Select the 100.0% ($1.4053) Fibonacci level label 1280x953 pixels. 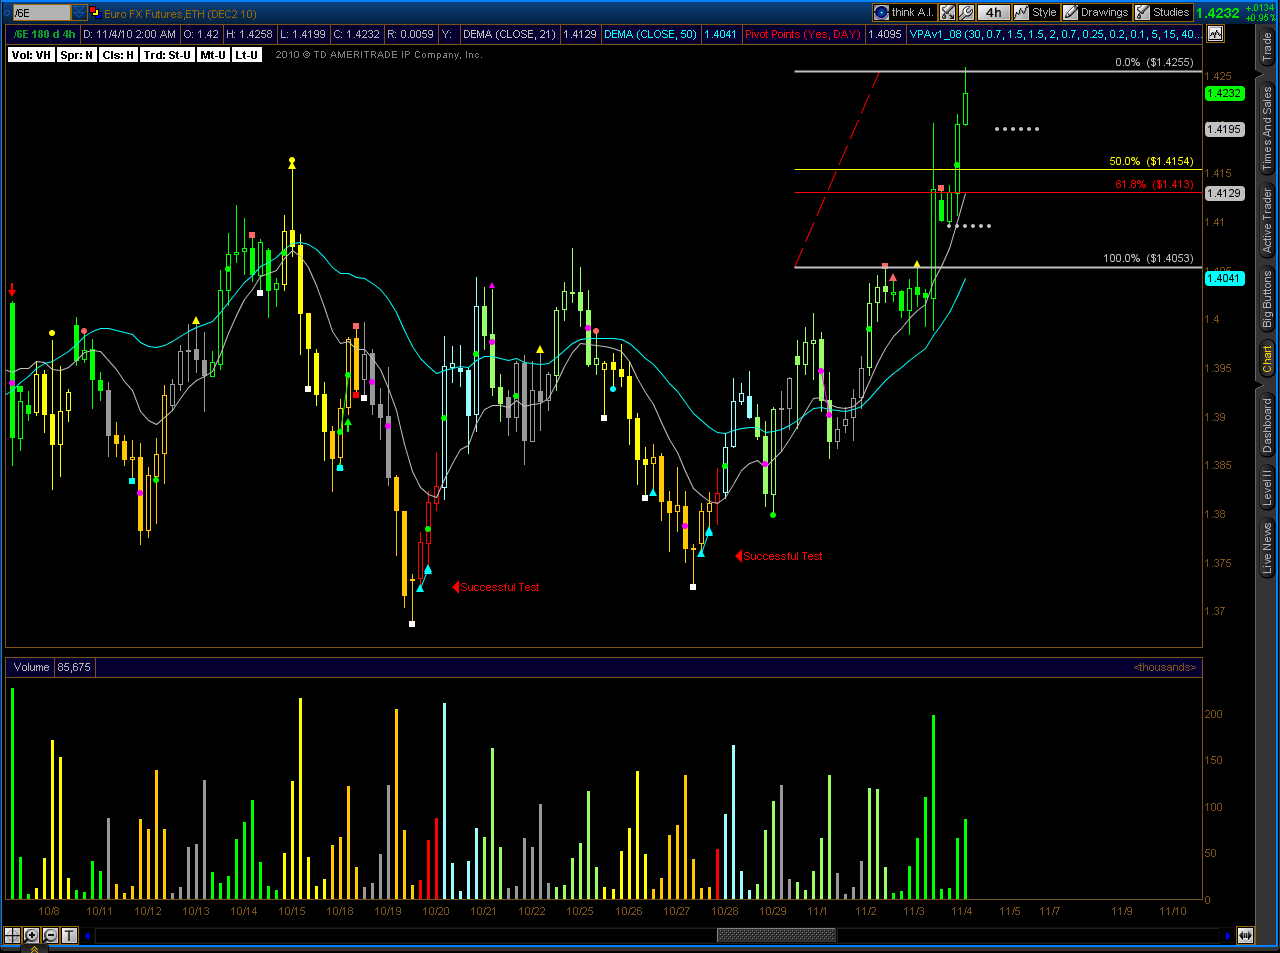pos(1148,258)
